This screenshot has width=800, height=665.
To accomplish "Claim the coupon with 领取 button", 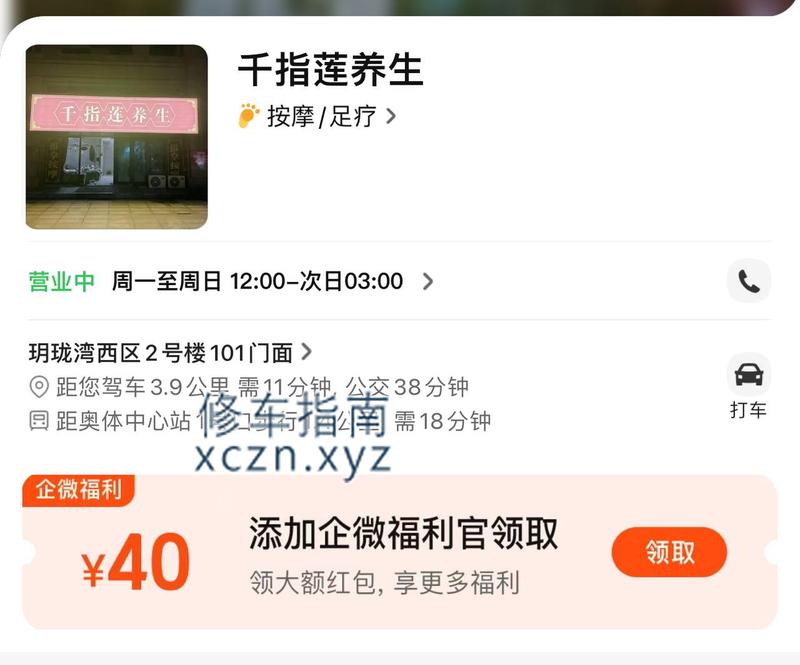I will pyautogui.click(x=669, y=552).
